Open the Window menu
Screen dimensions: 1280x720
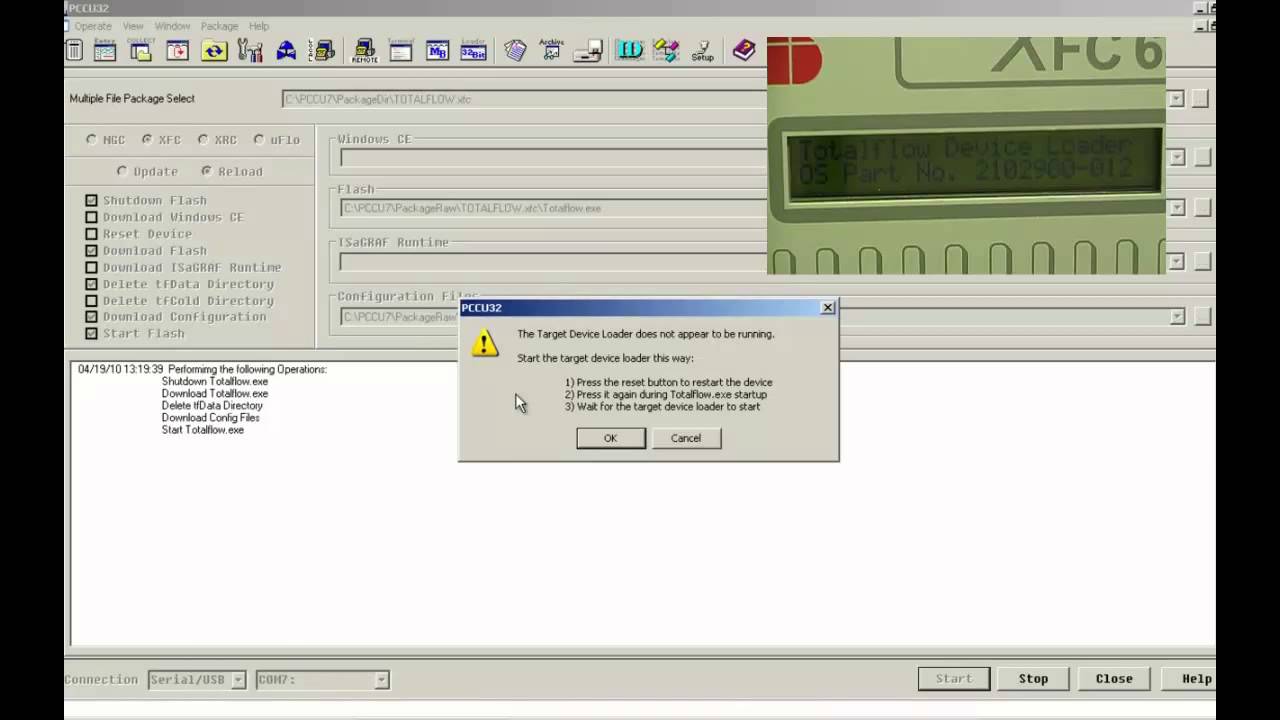(x=172, y=26)
